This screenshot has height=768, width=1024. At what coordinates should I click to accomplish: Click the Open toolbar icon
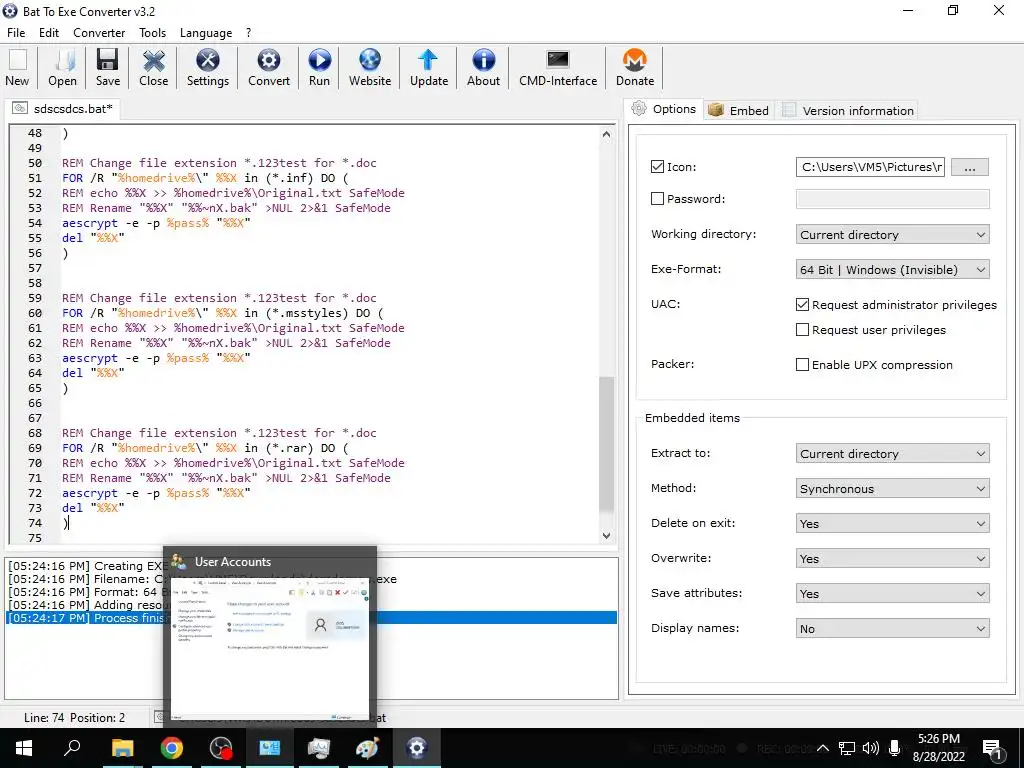coord(63,68)
